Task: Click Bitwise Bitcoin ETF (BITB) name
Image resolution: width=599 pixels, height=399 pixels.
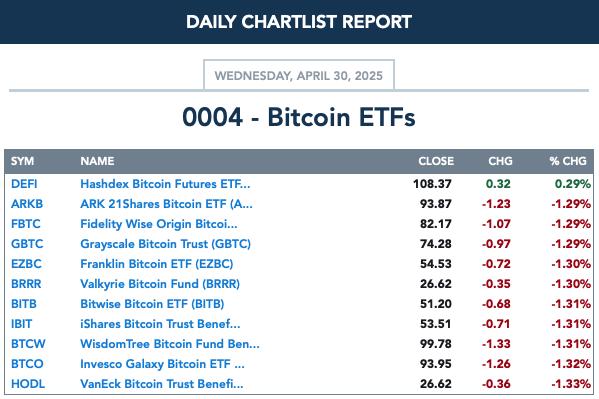Action: coord(152,303)
